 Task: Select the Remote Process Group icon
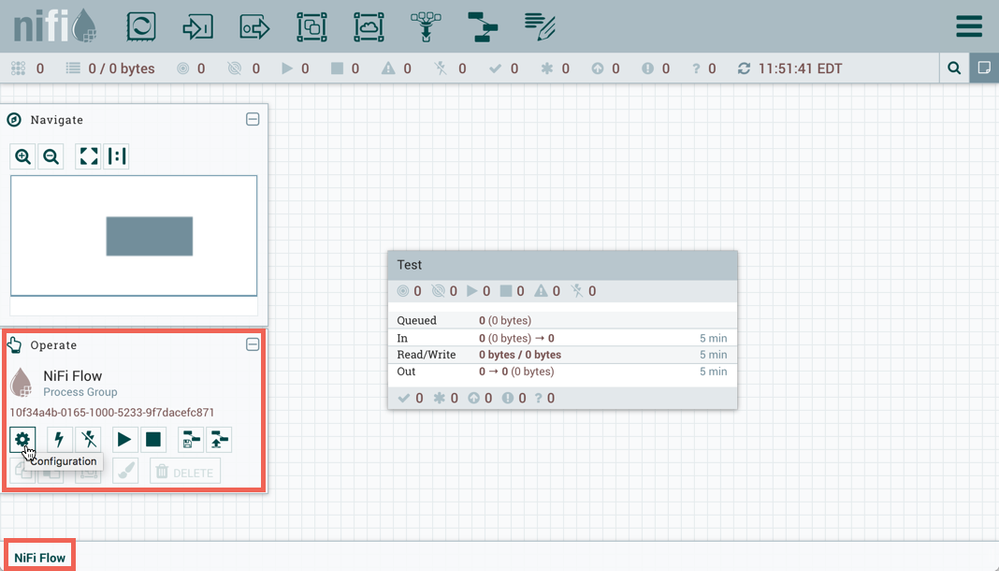pos(369,26)
